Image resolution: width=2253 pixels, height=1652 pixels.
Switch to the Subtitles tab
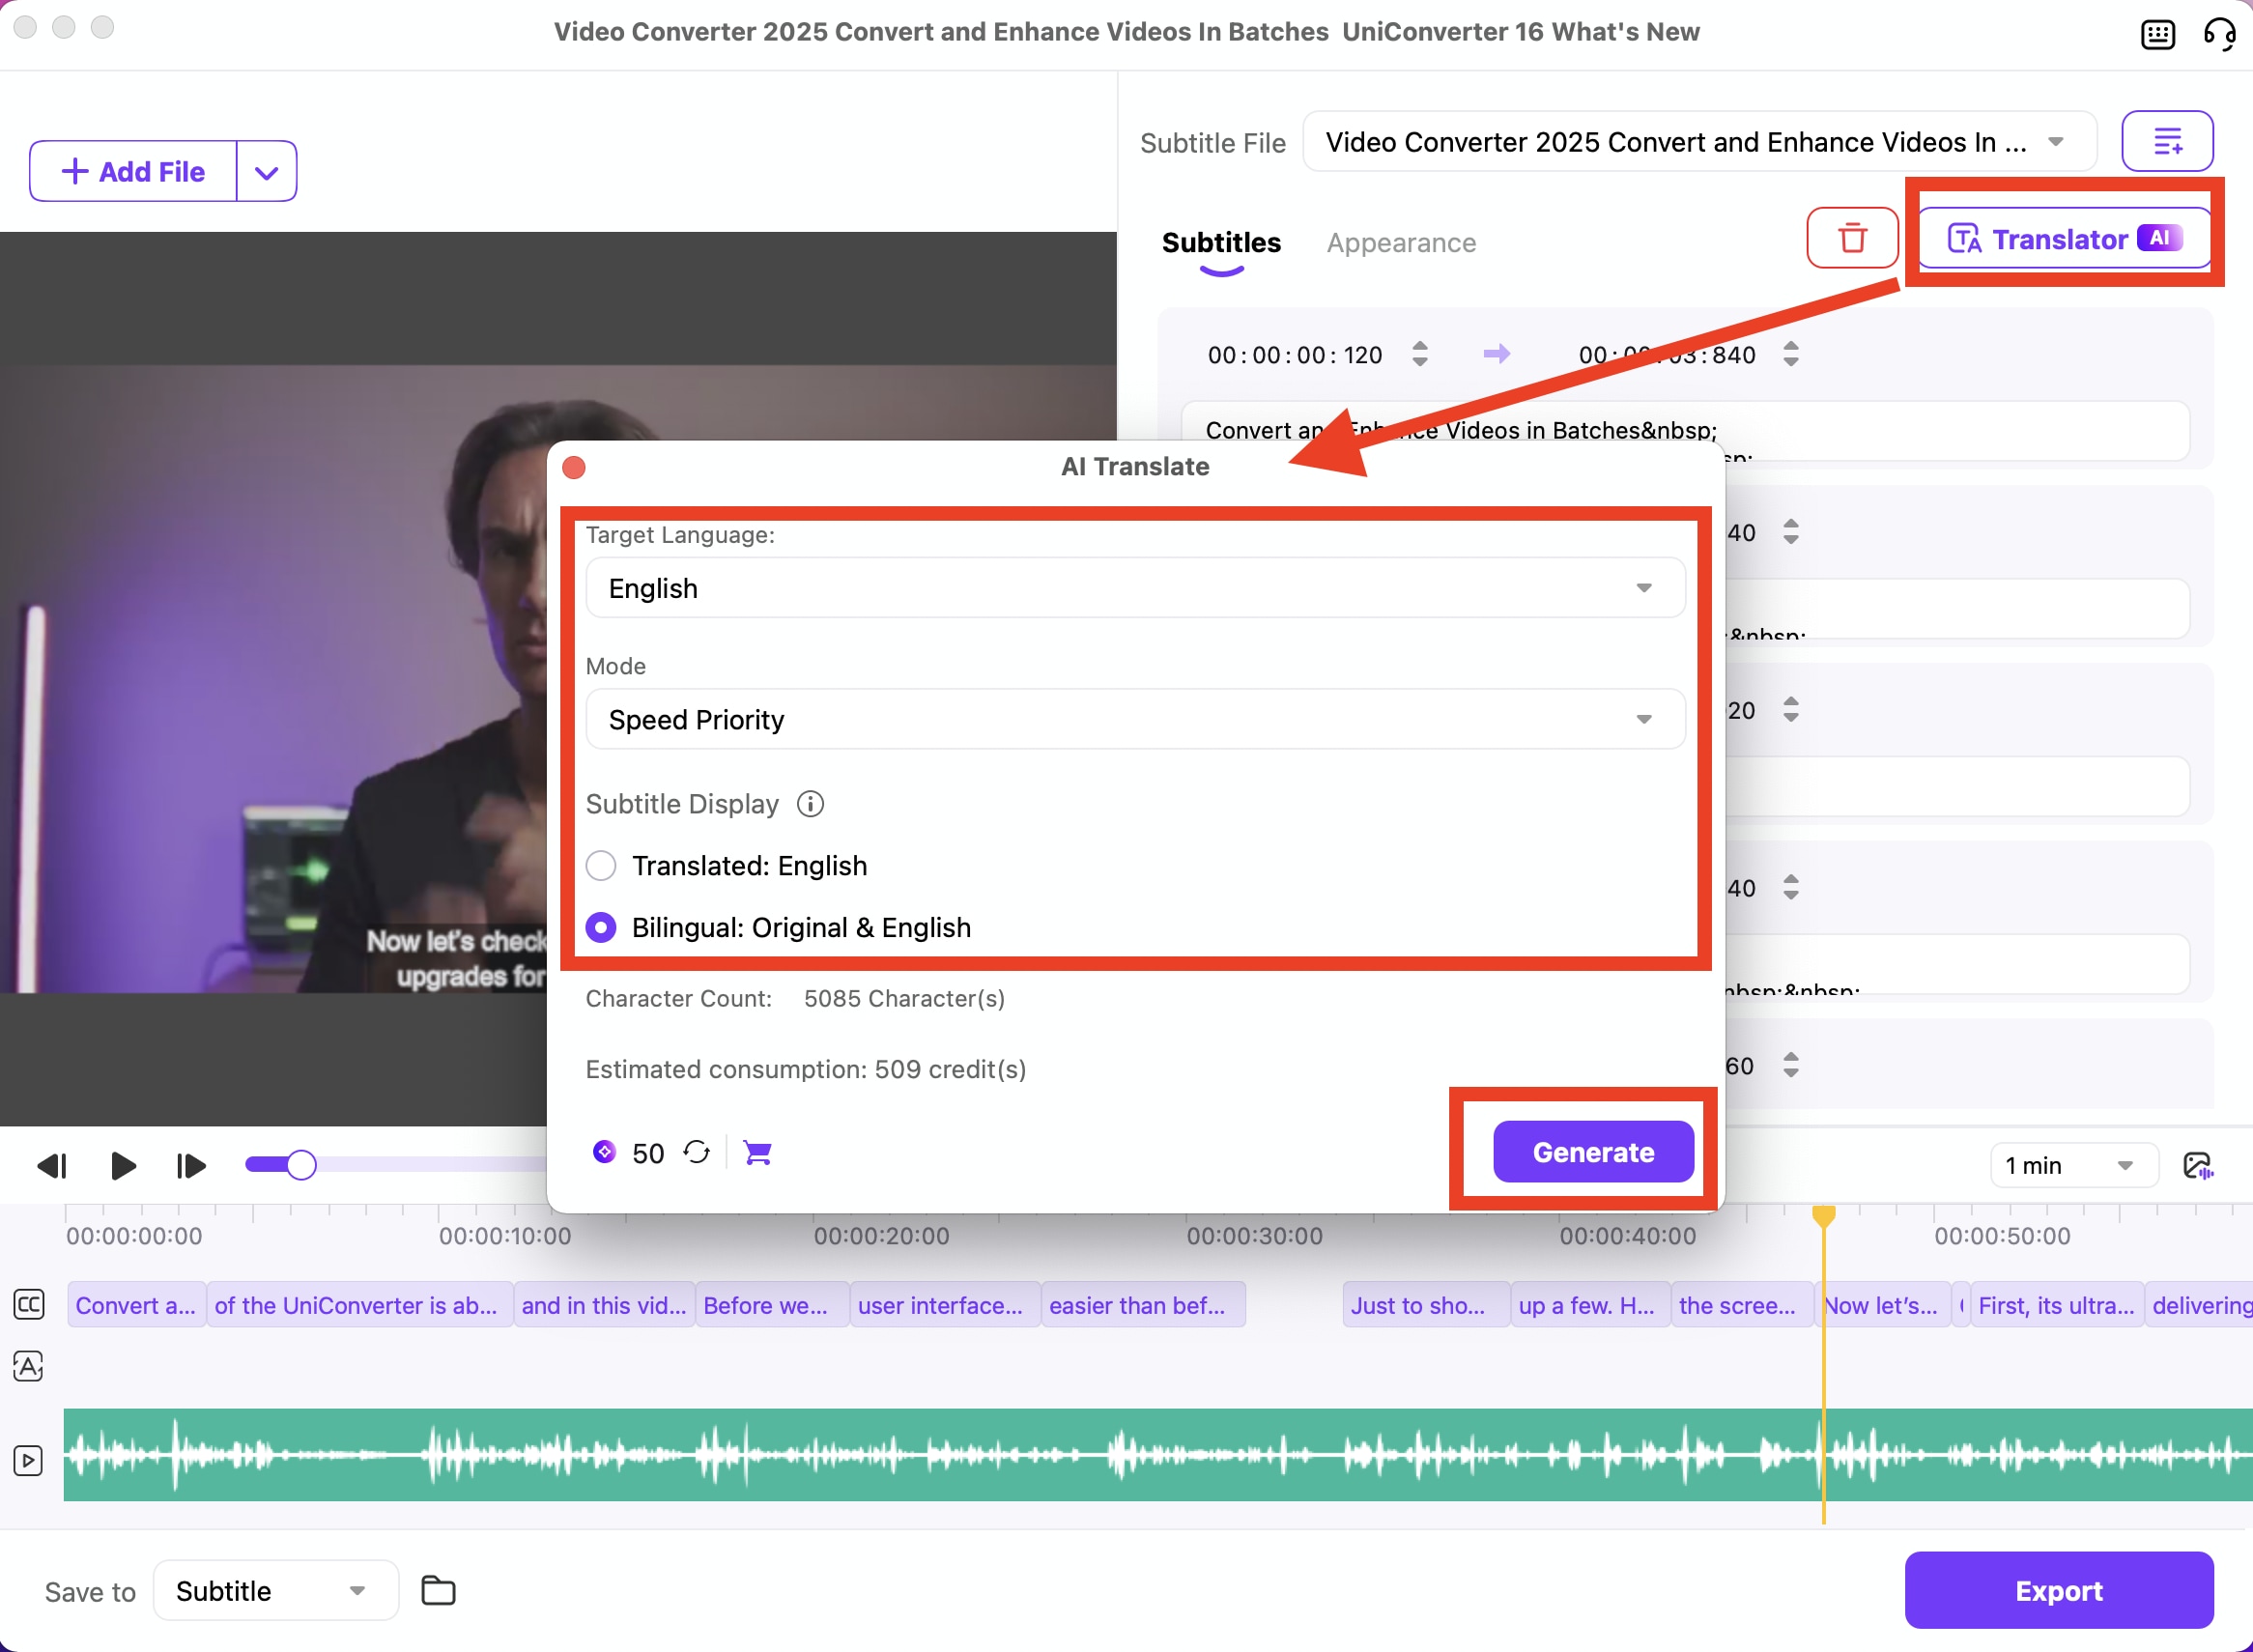(x=1220, y=242)
